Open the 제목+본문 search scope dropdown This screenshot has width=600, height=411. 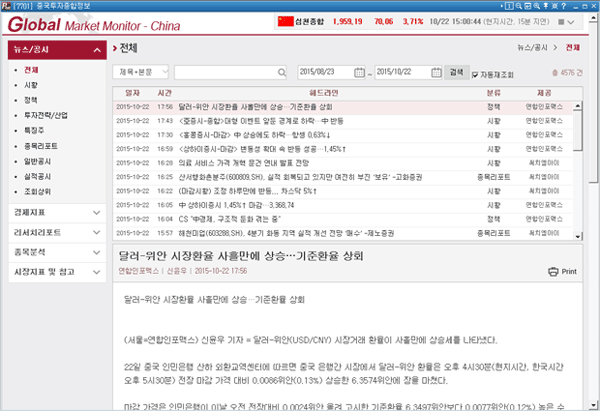click(143, 72)
